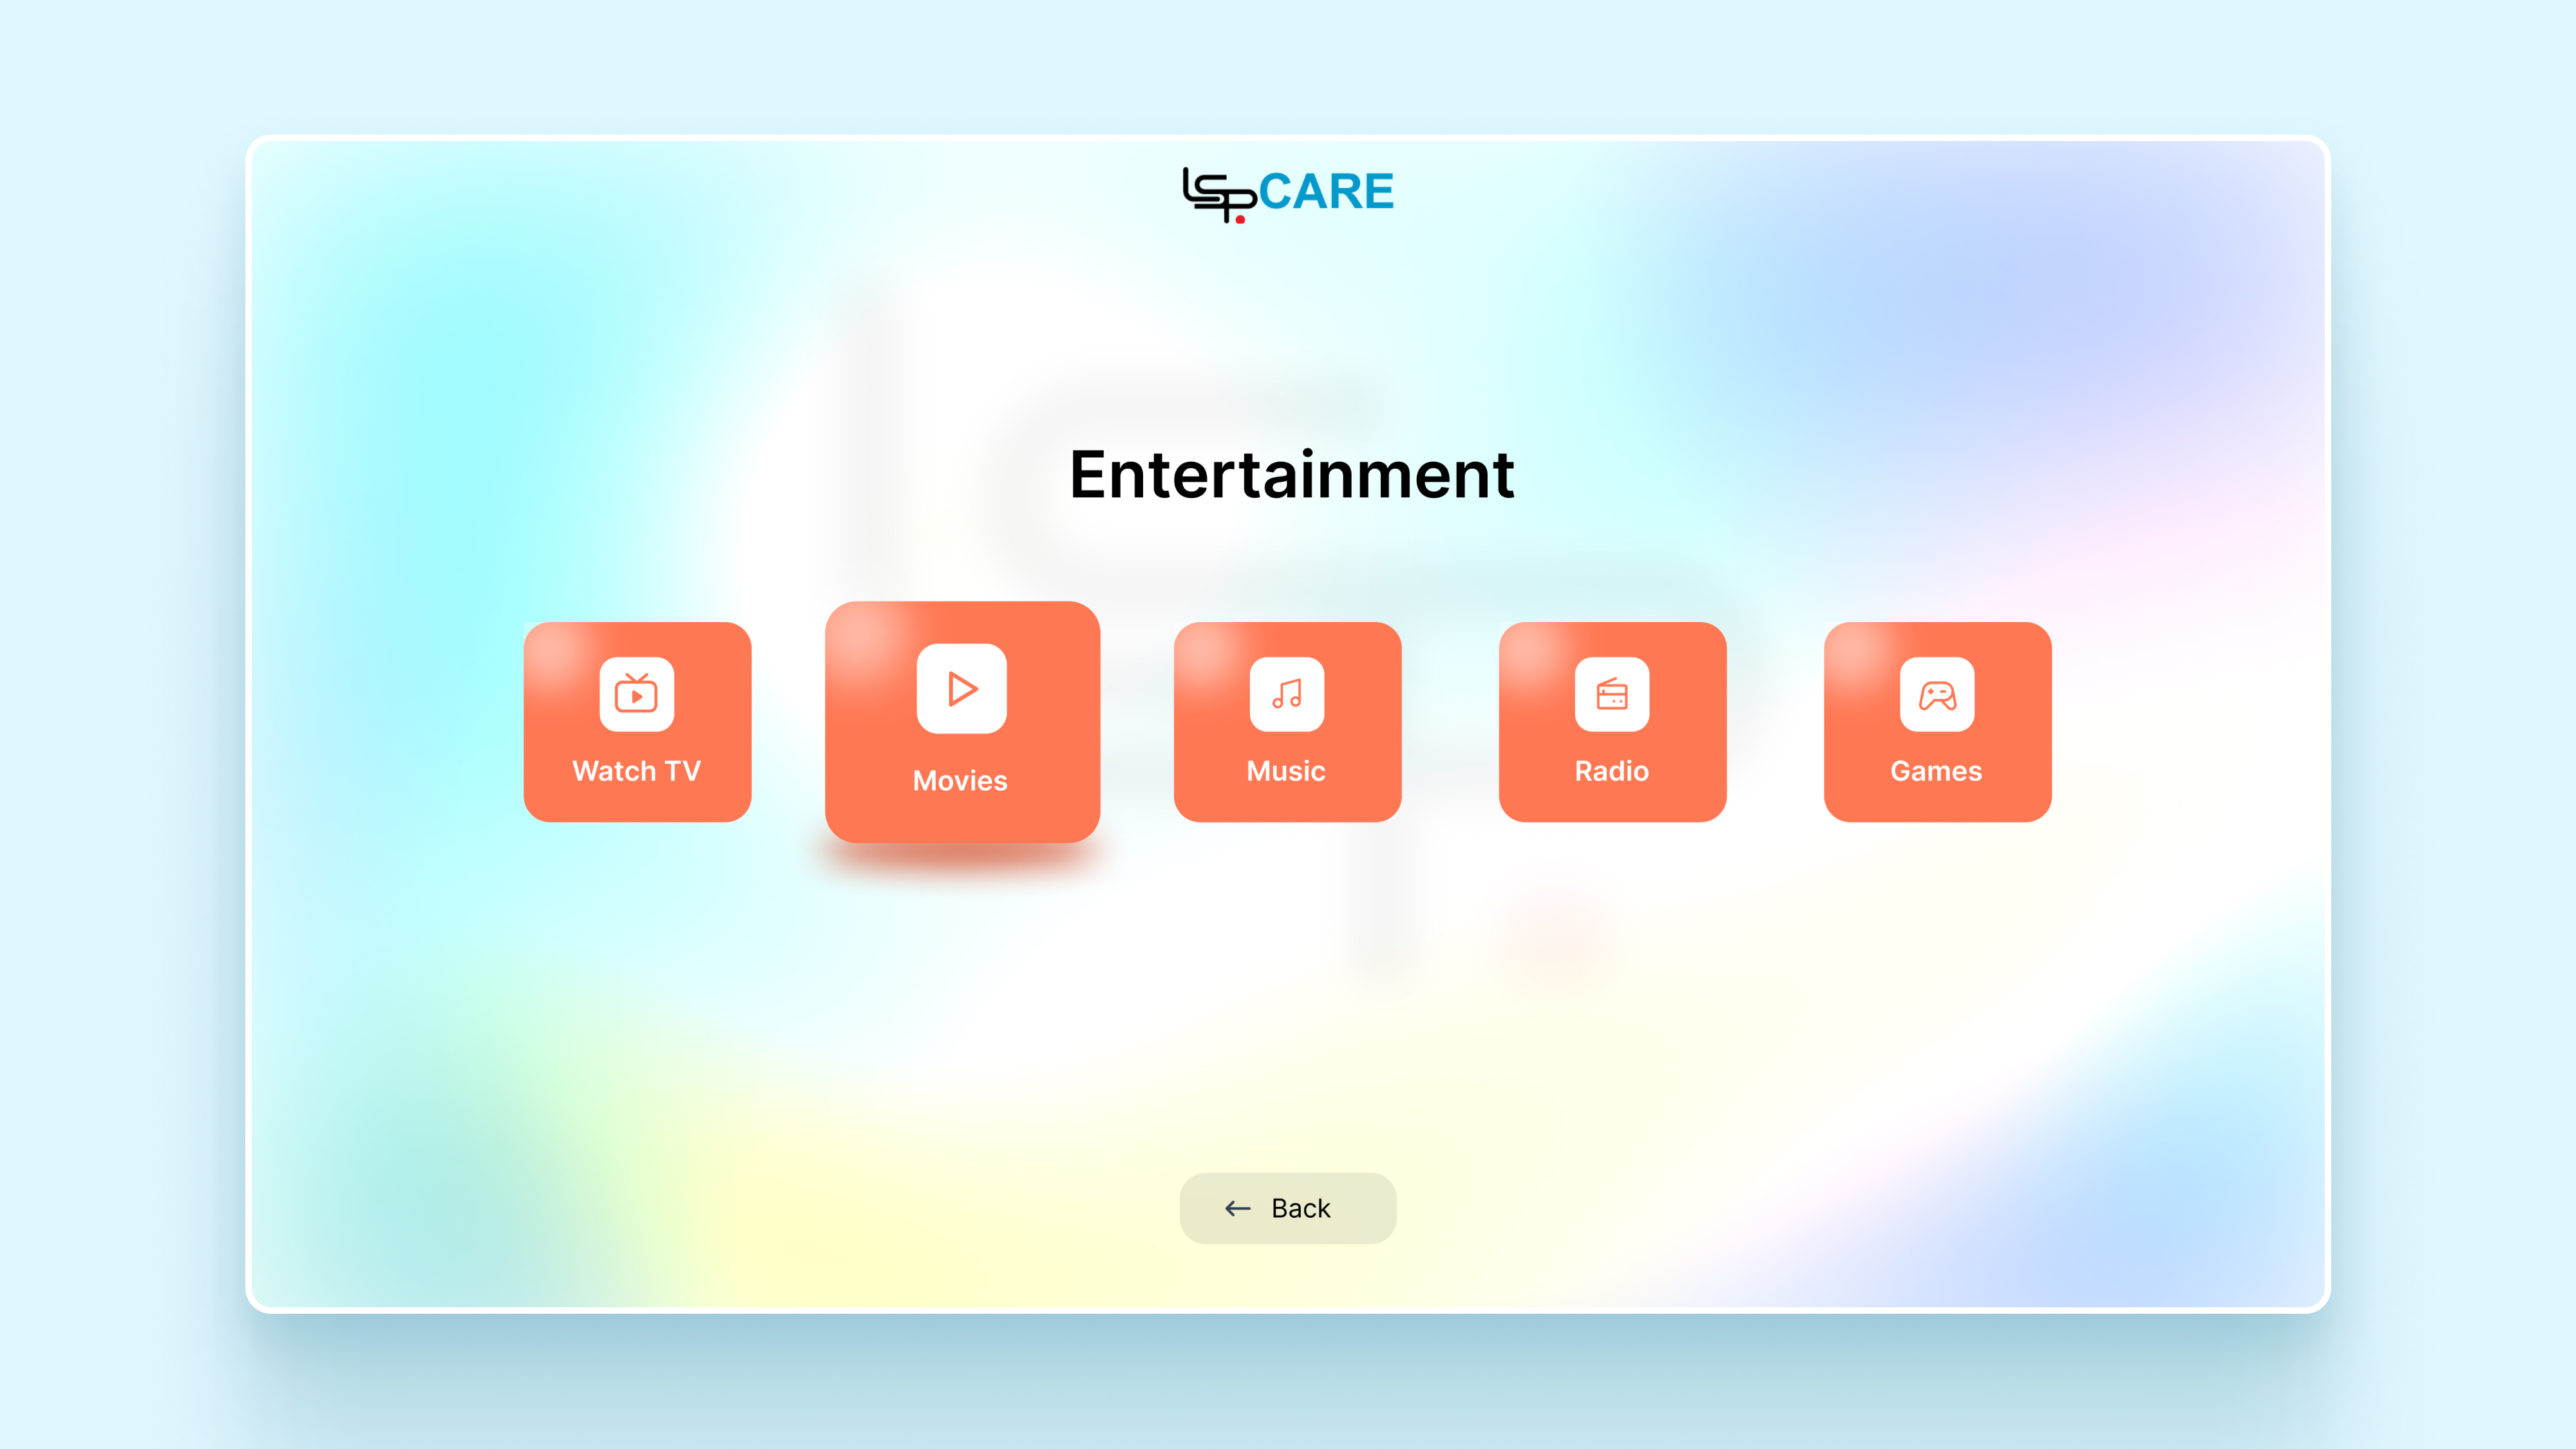This screenshot has height=1449, width=2576.
Task: Click the "Movies" text label
Action: click(960, 780)
